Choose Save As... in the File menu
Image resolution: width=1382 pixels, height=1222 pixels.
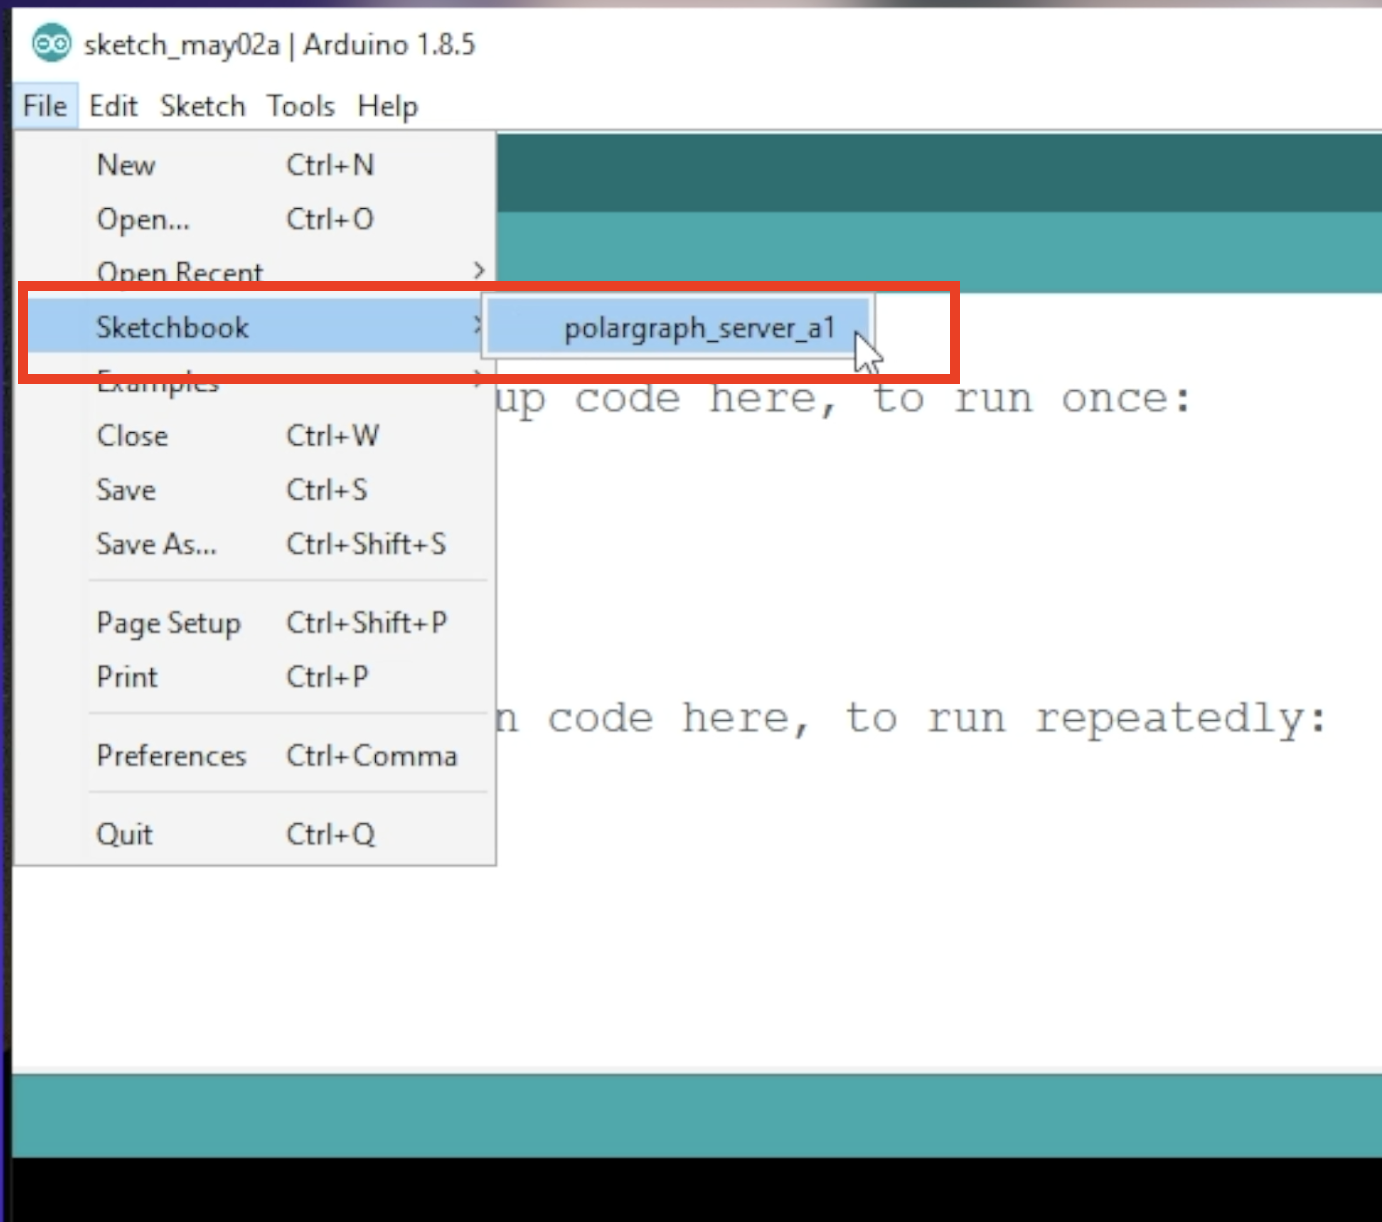click(x=256, y=544)
